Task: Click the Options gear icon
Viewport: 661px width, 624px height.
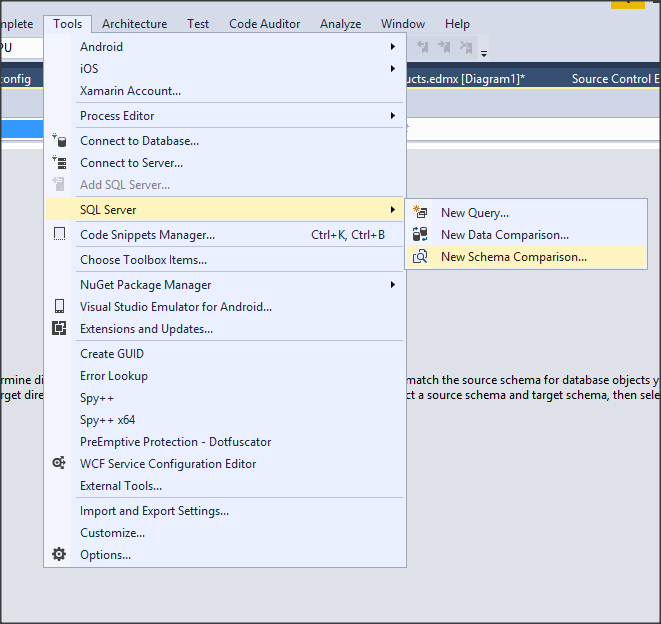Action: pyautogui.click(x=59, y=554)
